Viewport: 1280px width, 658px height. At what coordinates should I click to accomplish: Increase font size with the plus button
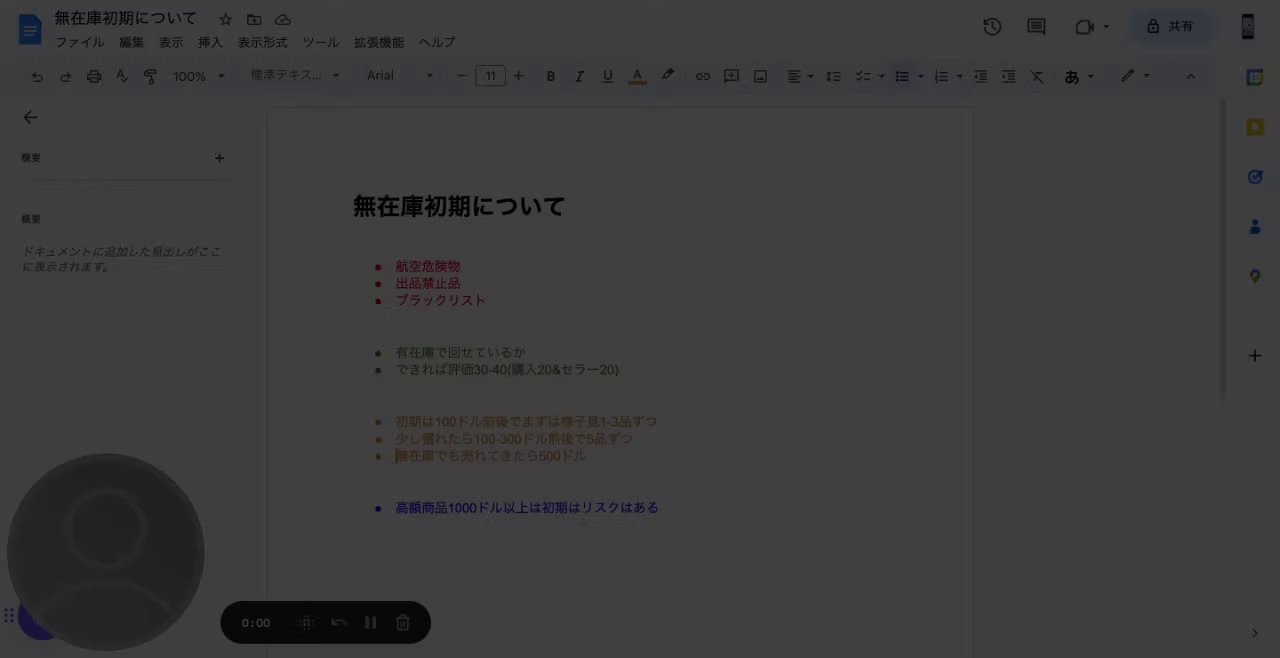[x=518, y=76]
